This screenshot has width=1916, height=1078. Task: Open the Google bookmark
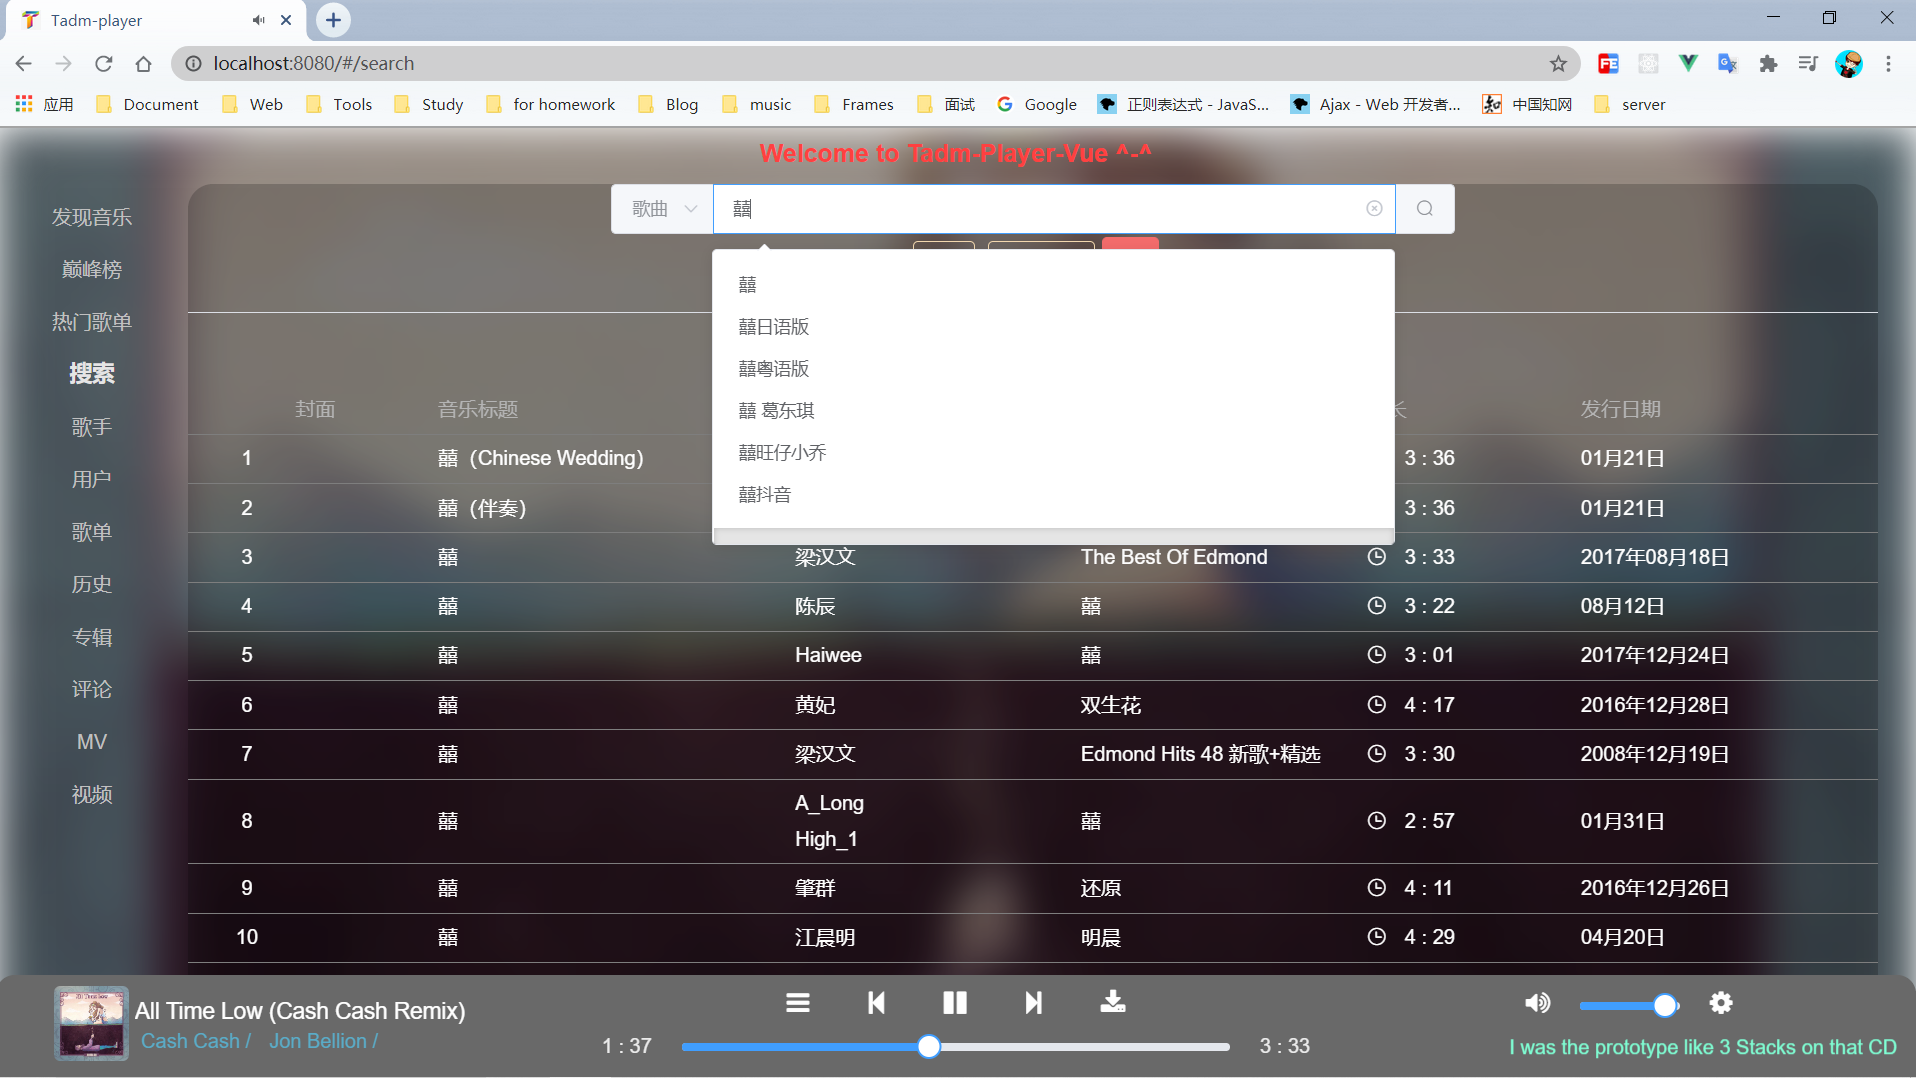coord(1037,104)
